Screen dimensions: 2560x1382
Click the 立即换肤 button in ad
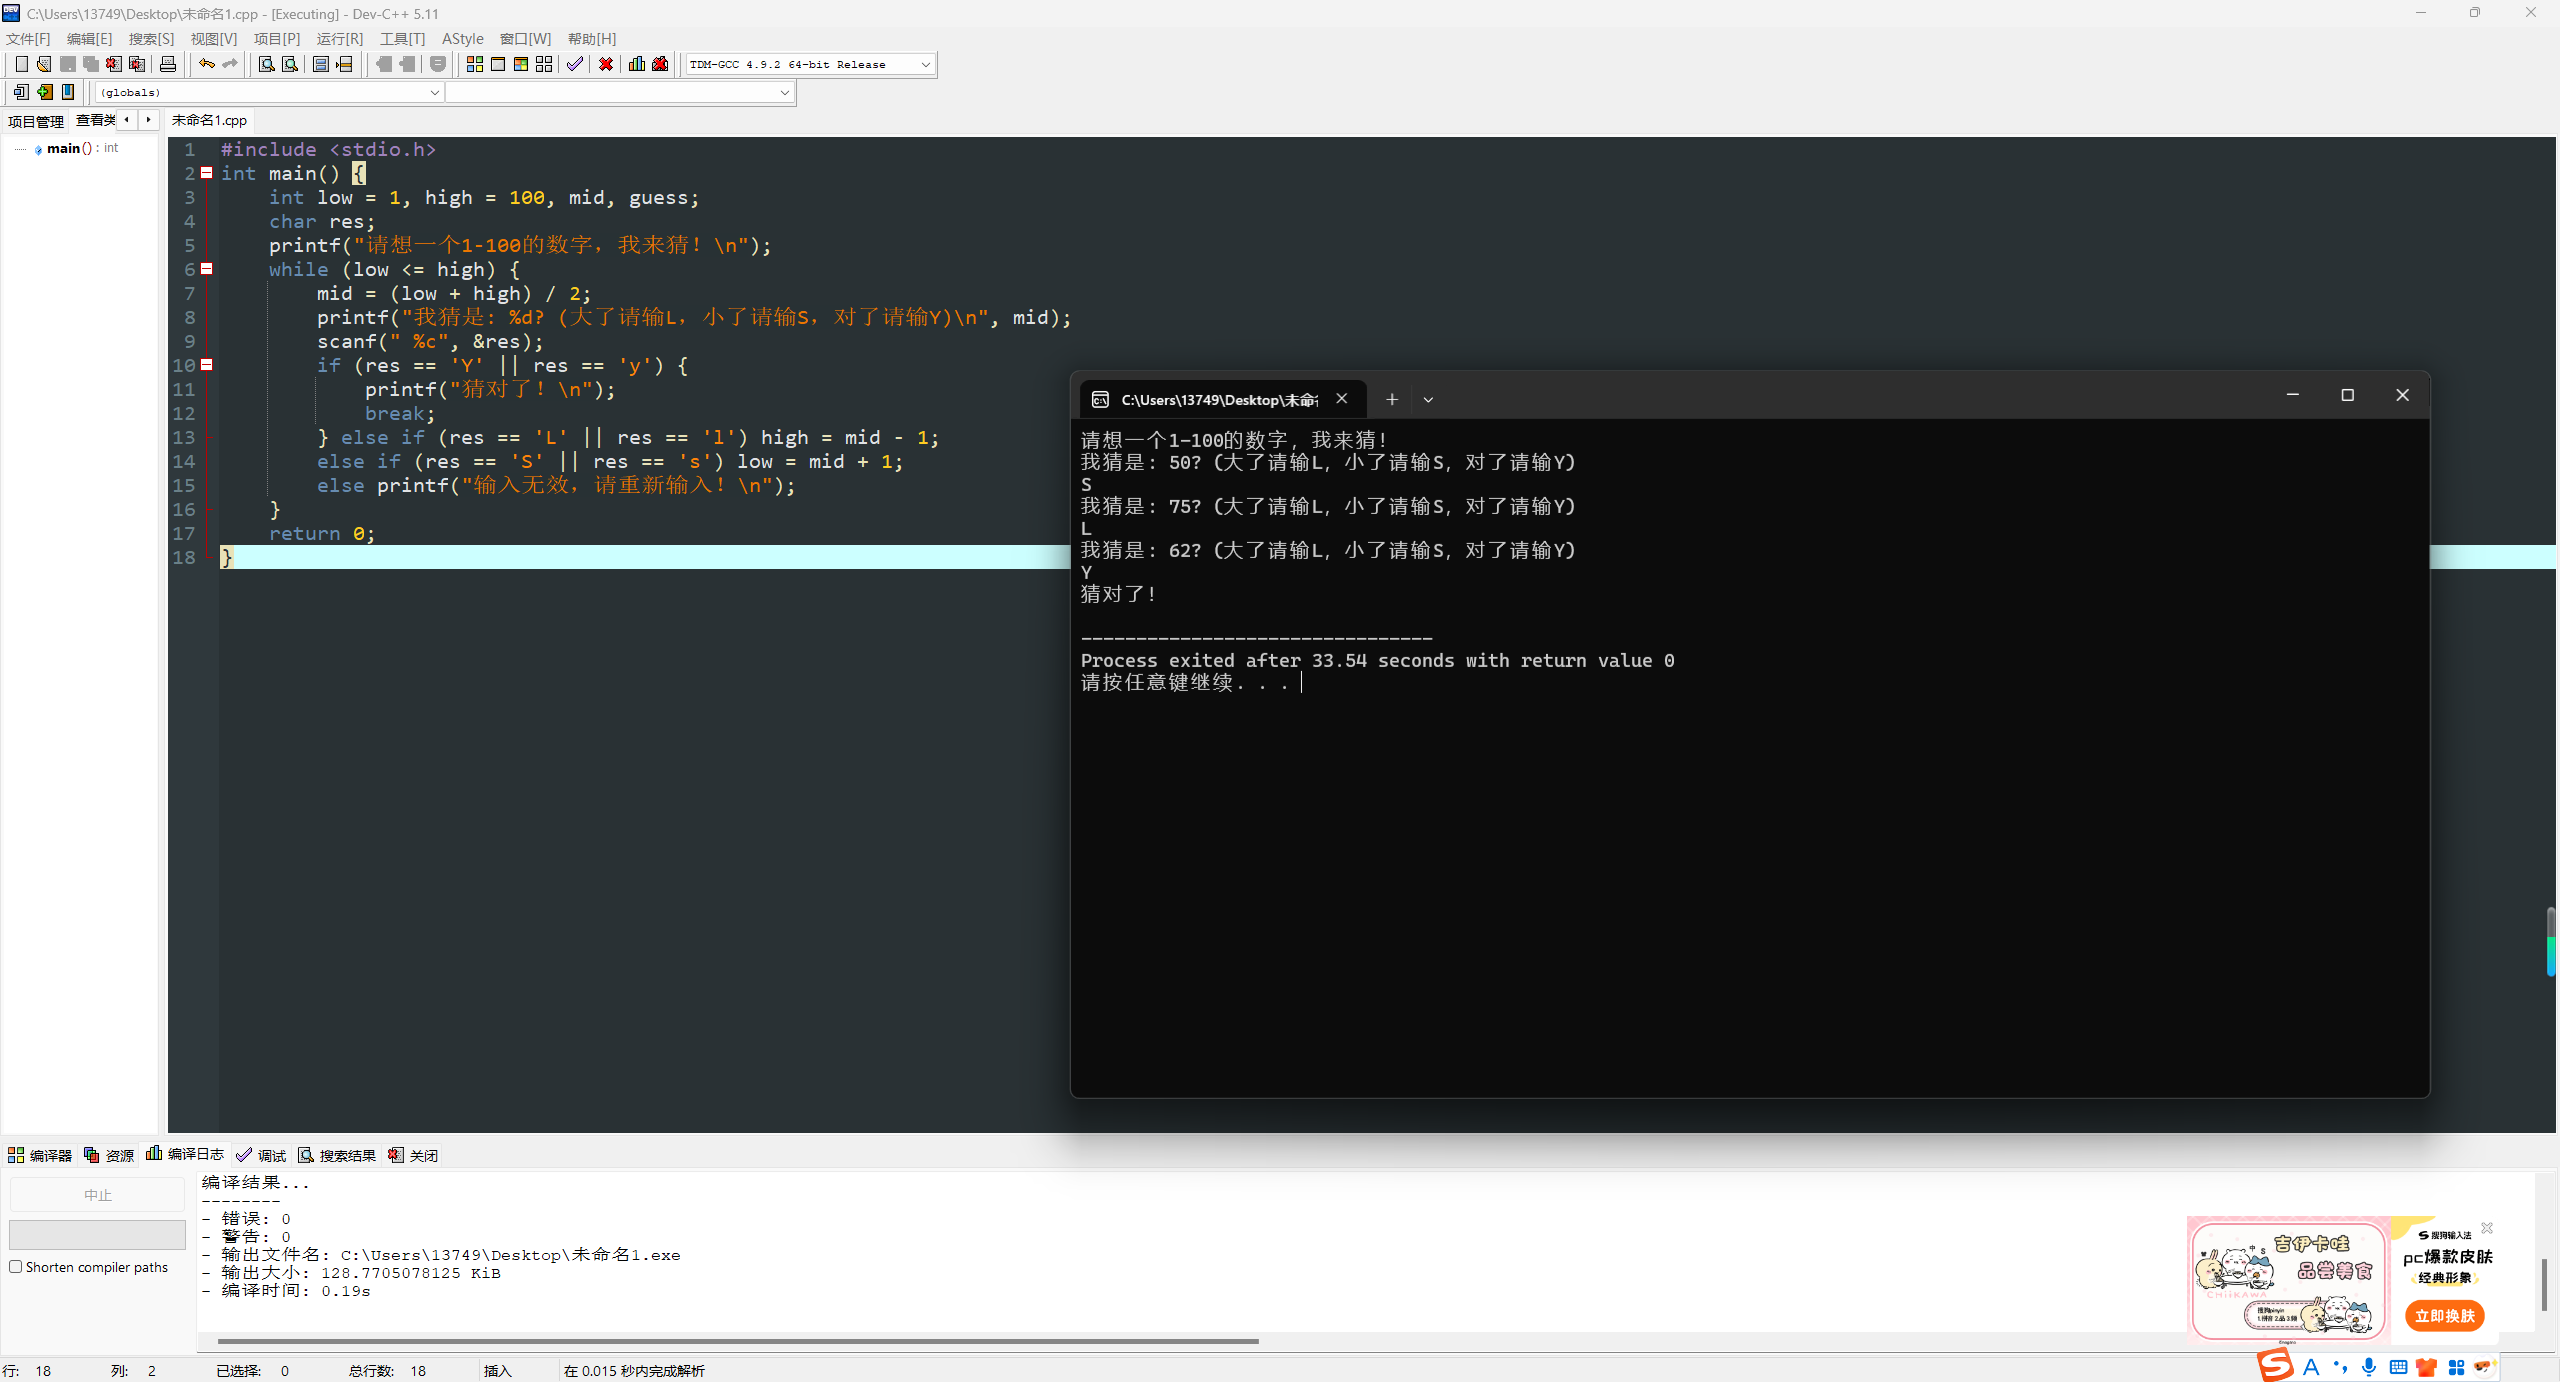2444,1316
